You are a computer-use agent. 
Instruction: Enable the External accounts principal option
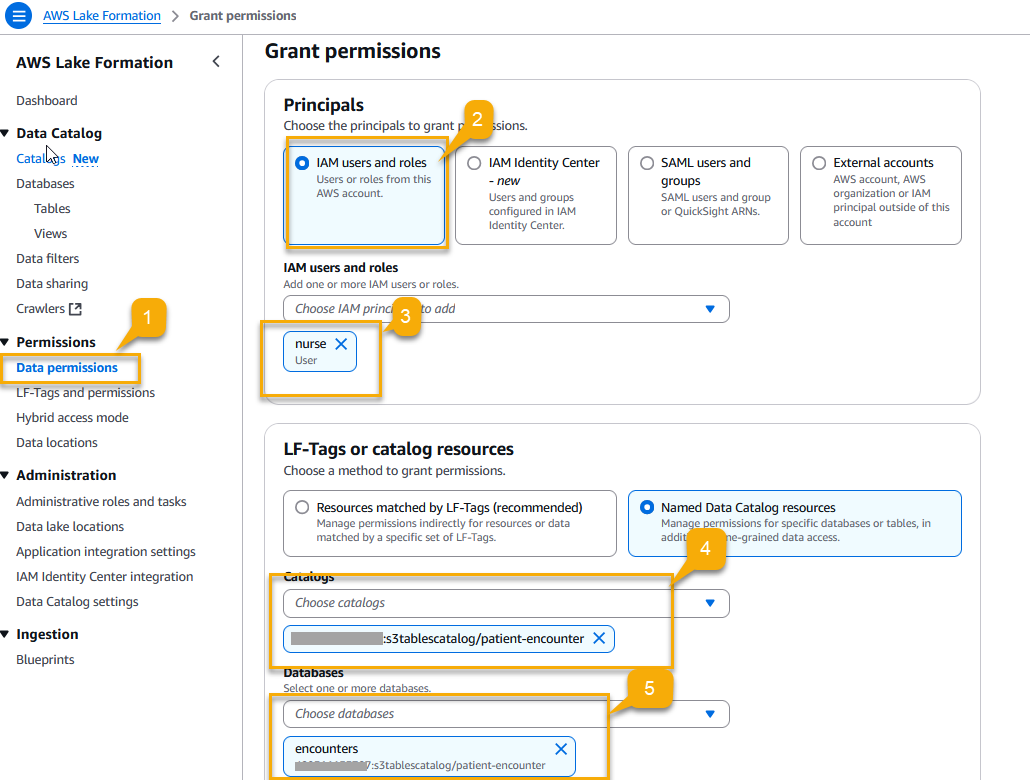[819, 162]
